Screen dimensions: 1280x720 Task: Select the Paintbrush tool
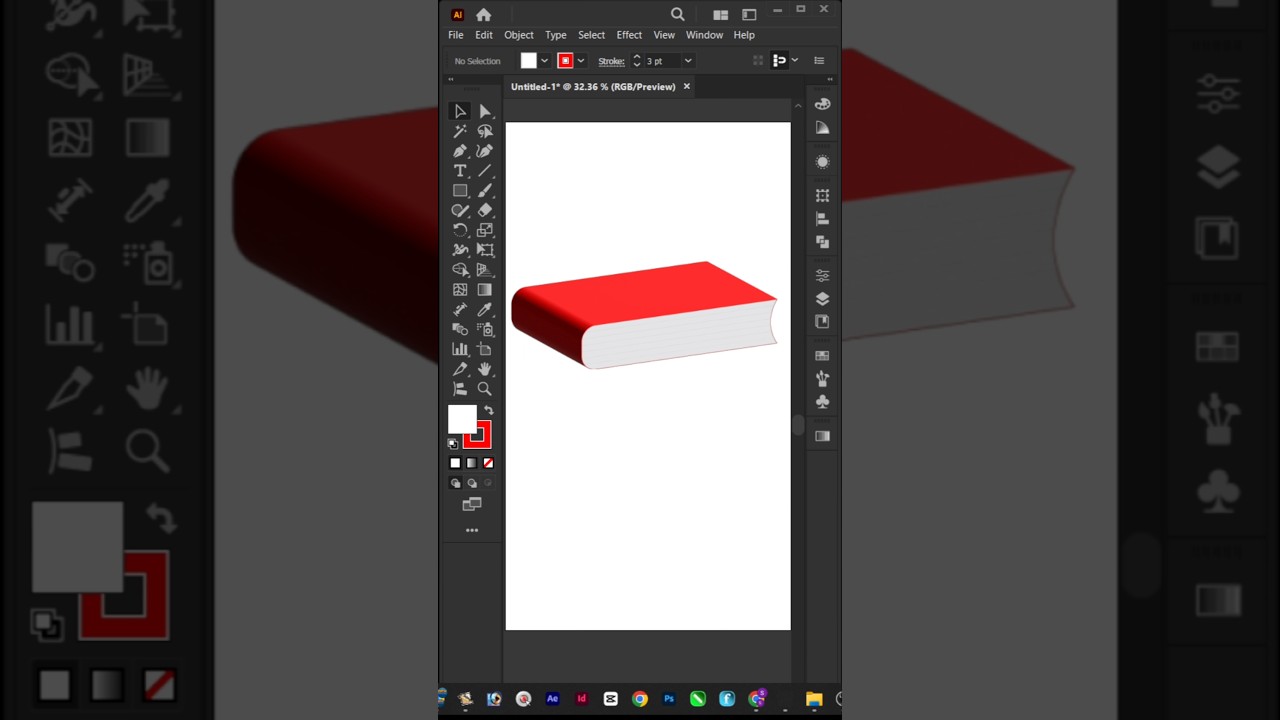click(485, 190)
